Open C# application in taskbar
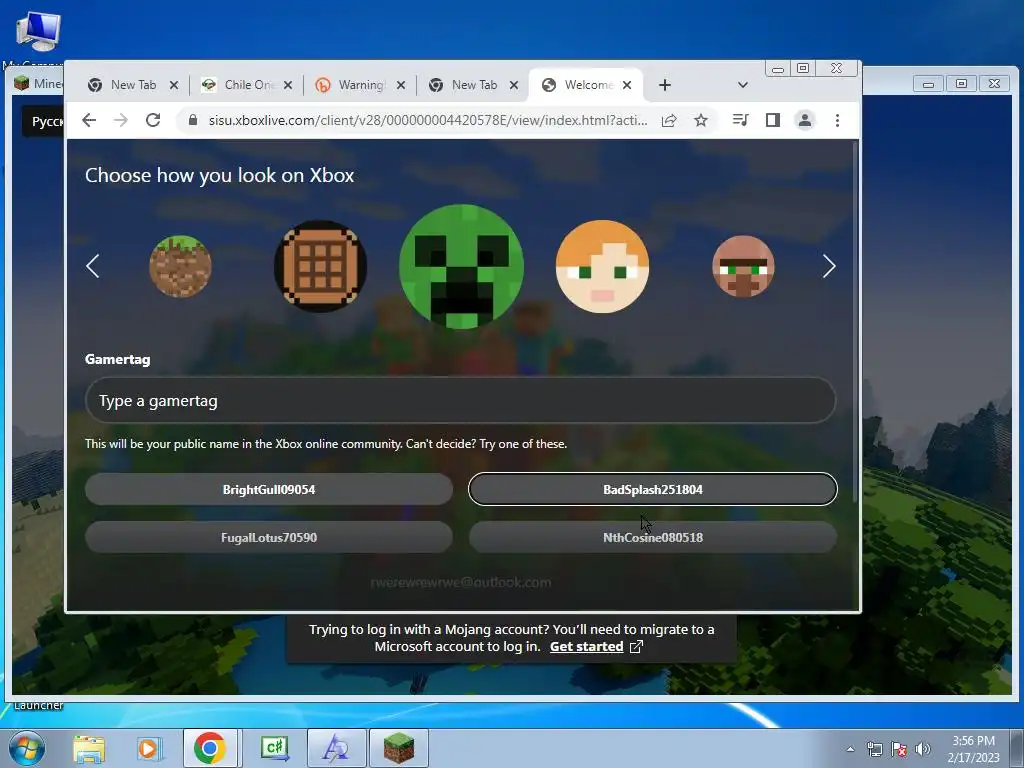This screenshot has height=768, width=1024. tap(274, 748)
